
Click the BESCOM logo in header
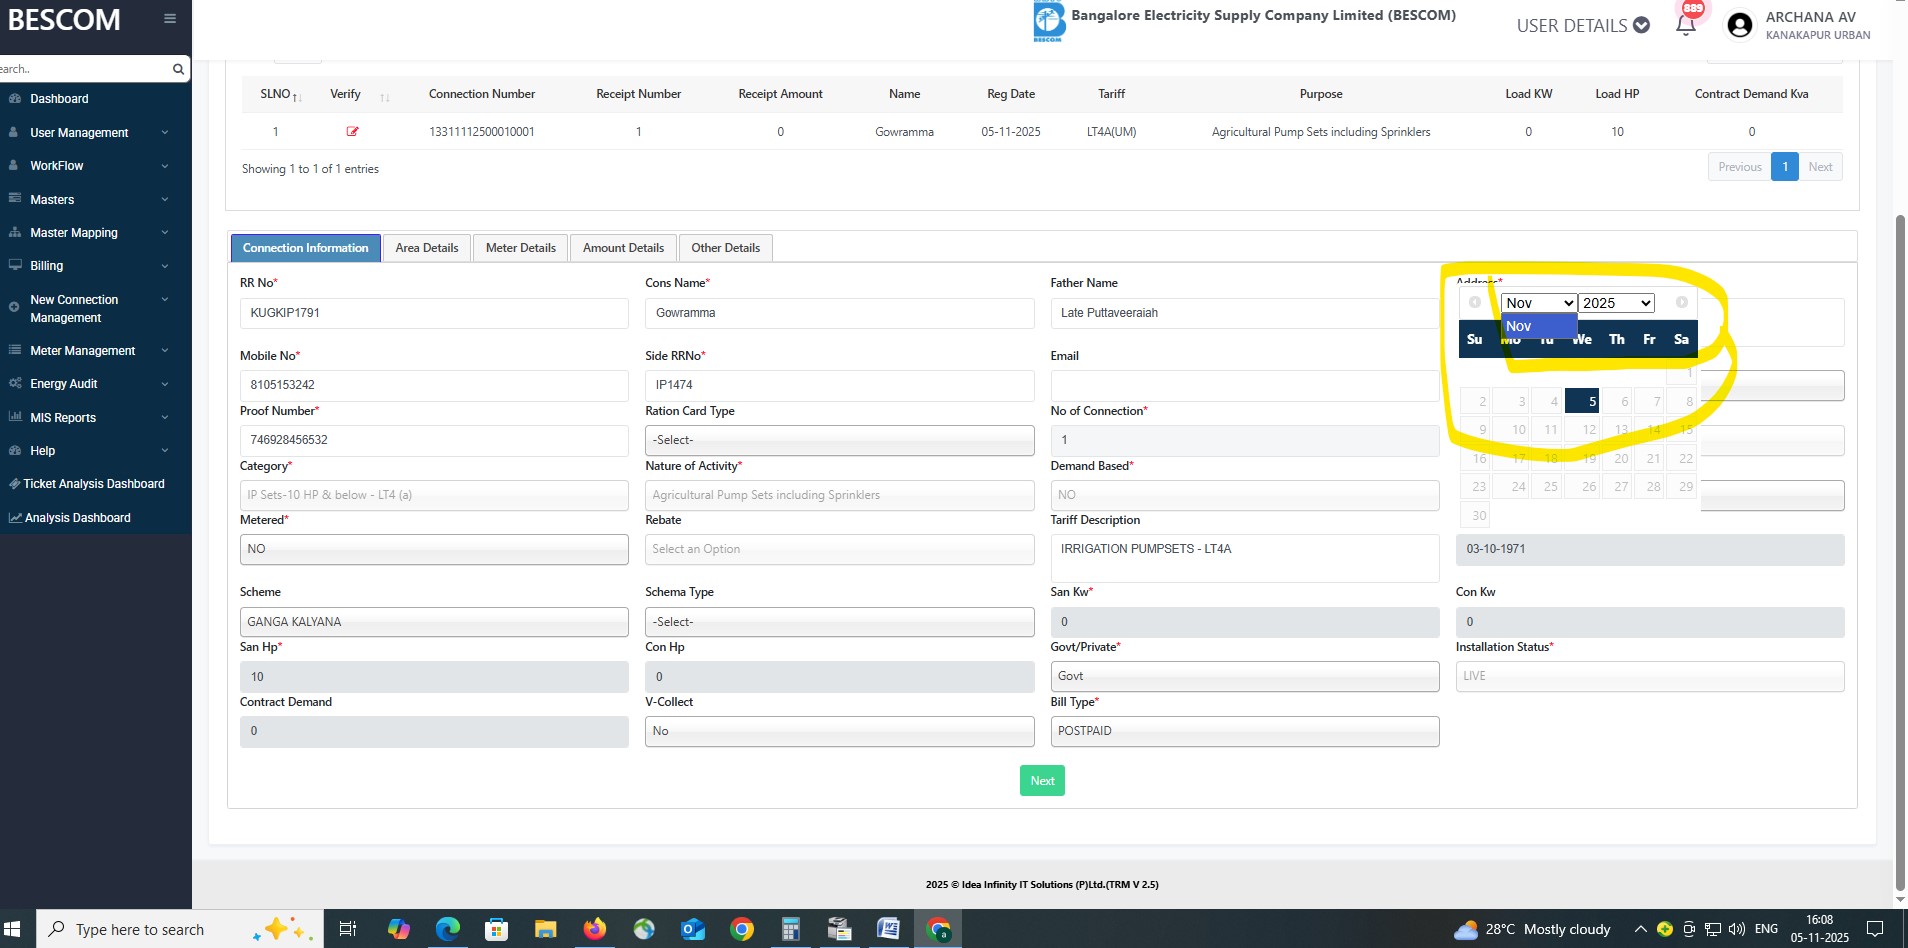[x=1049, y=22]
